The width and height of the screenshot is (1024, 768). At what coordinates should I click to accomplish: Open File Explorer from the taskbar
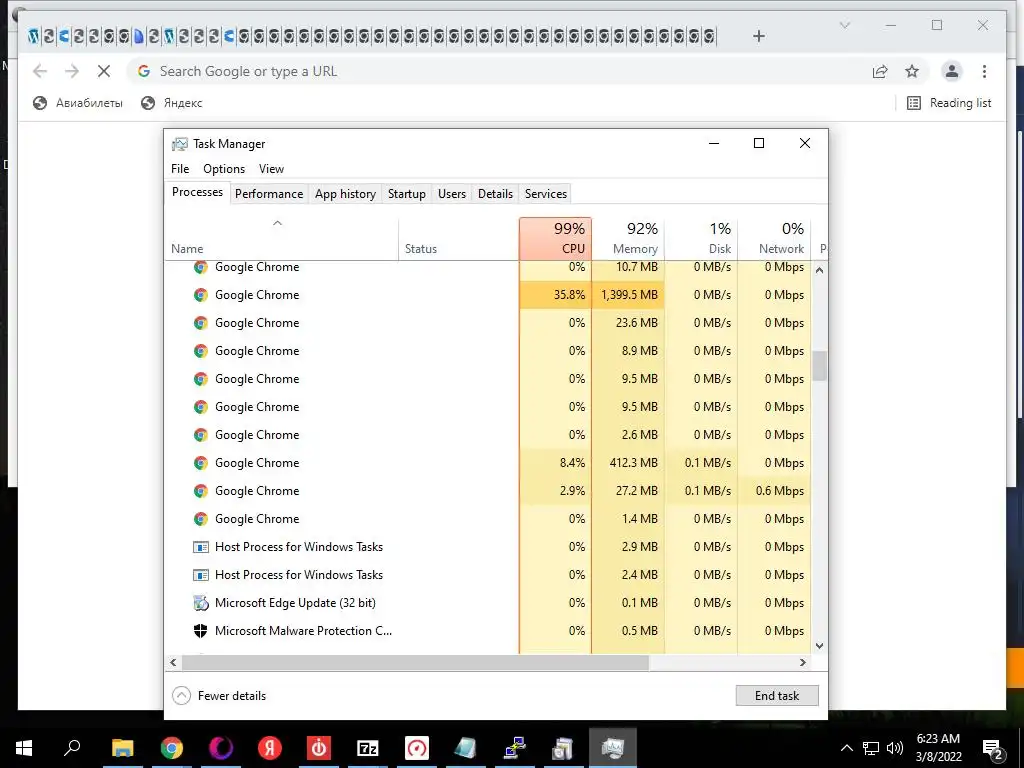[122, 748]
